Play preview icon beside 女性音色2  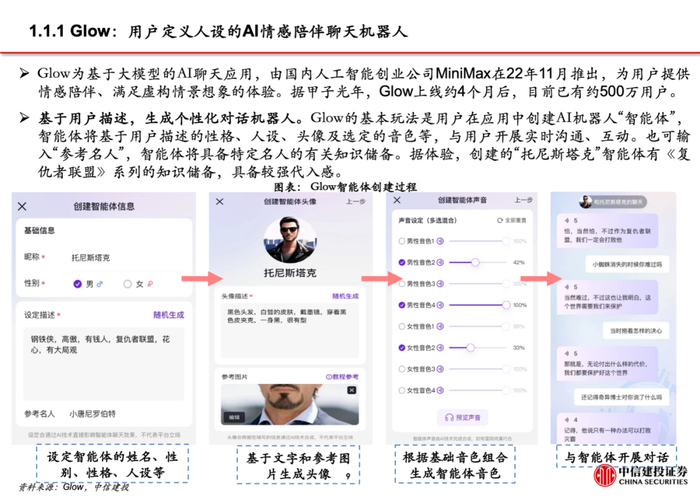tap(440, 348)
